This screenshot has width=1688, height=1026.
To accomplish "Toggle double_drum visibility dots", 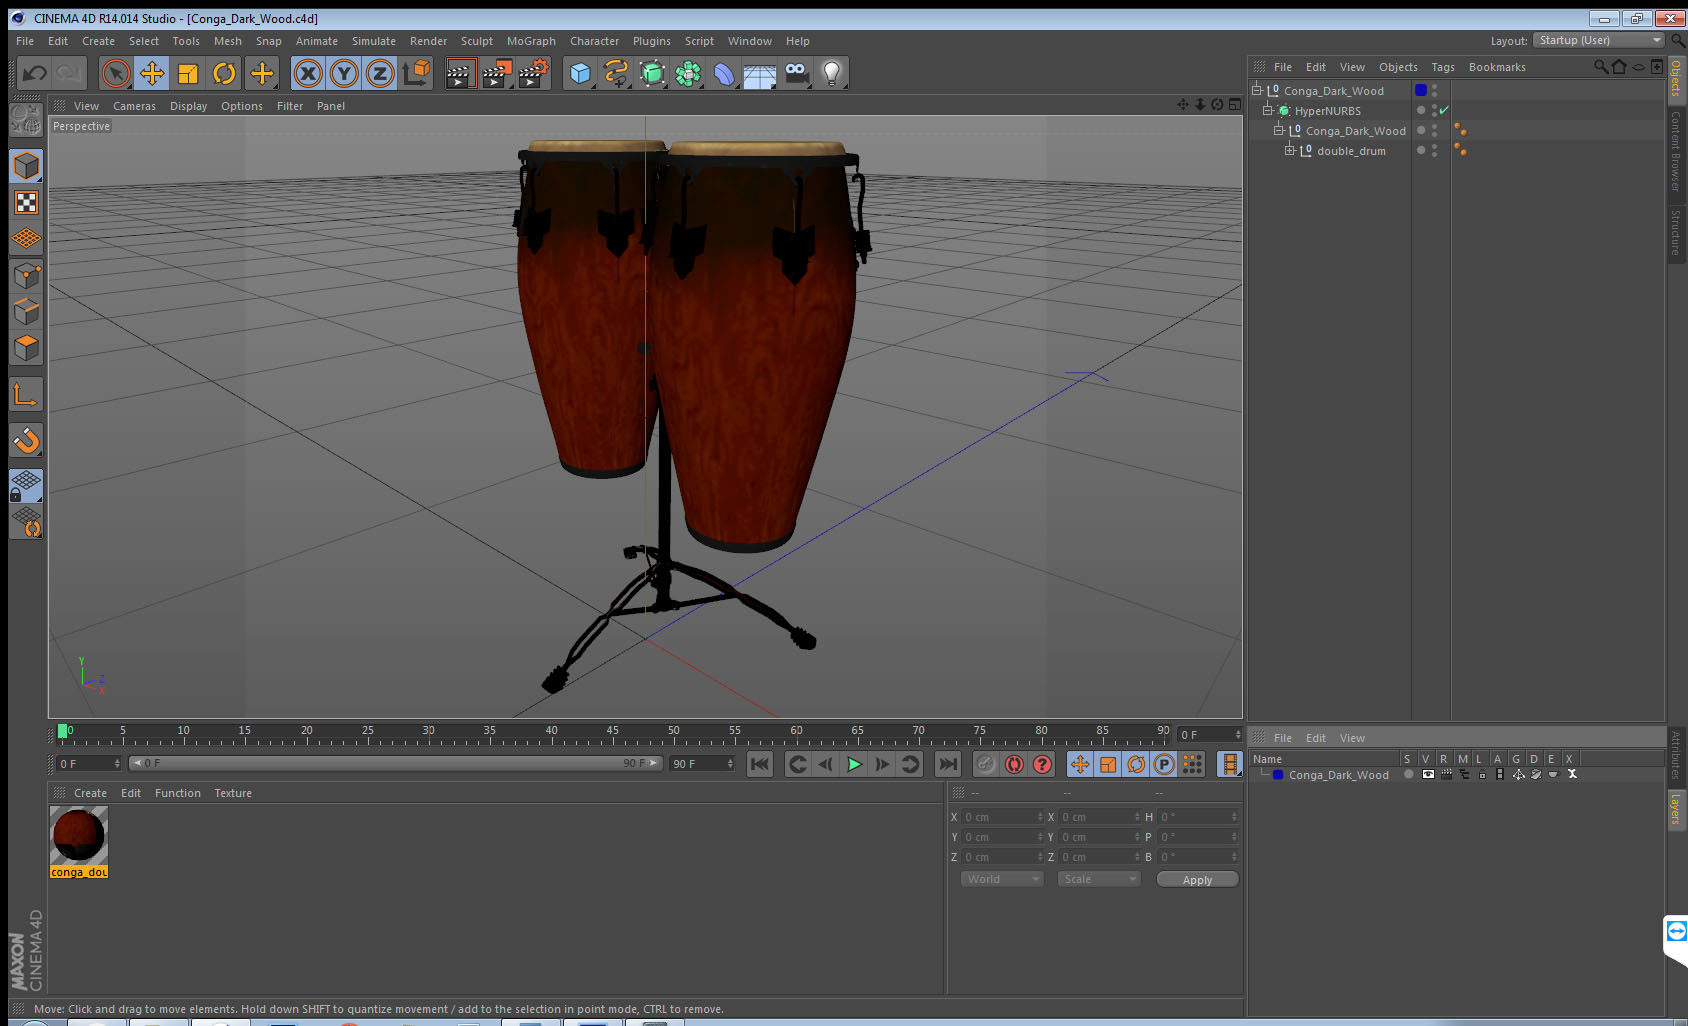I will (x=1434, y=150).
